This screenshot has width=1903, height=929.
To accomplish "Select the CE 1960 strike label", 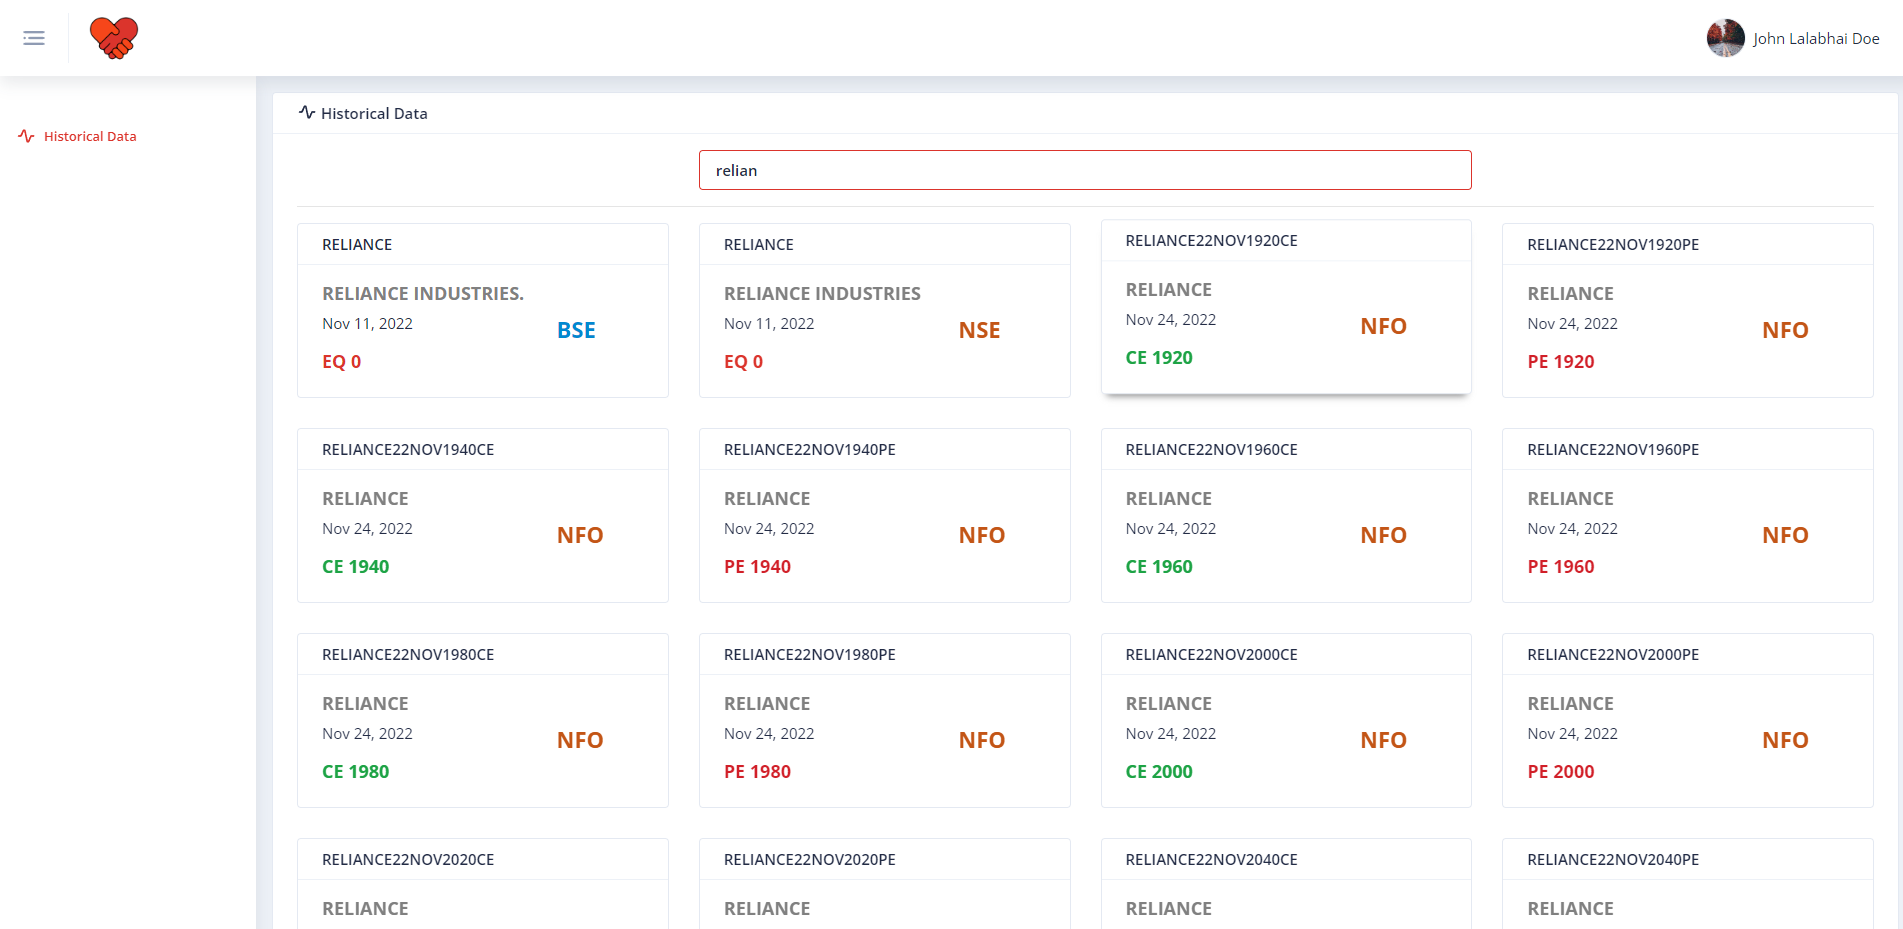I will (x=1159, y=567).
